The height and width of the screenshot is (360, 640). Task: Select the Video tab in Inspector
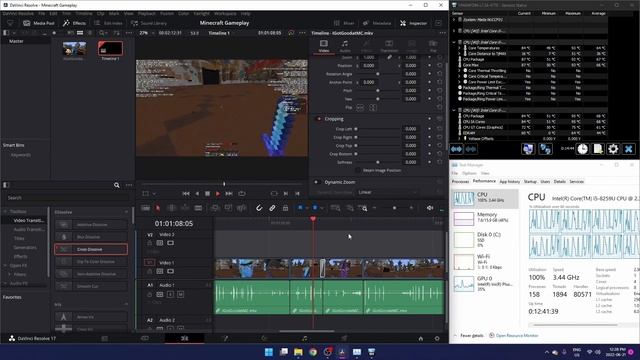click(324, 46)
